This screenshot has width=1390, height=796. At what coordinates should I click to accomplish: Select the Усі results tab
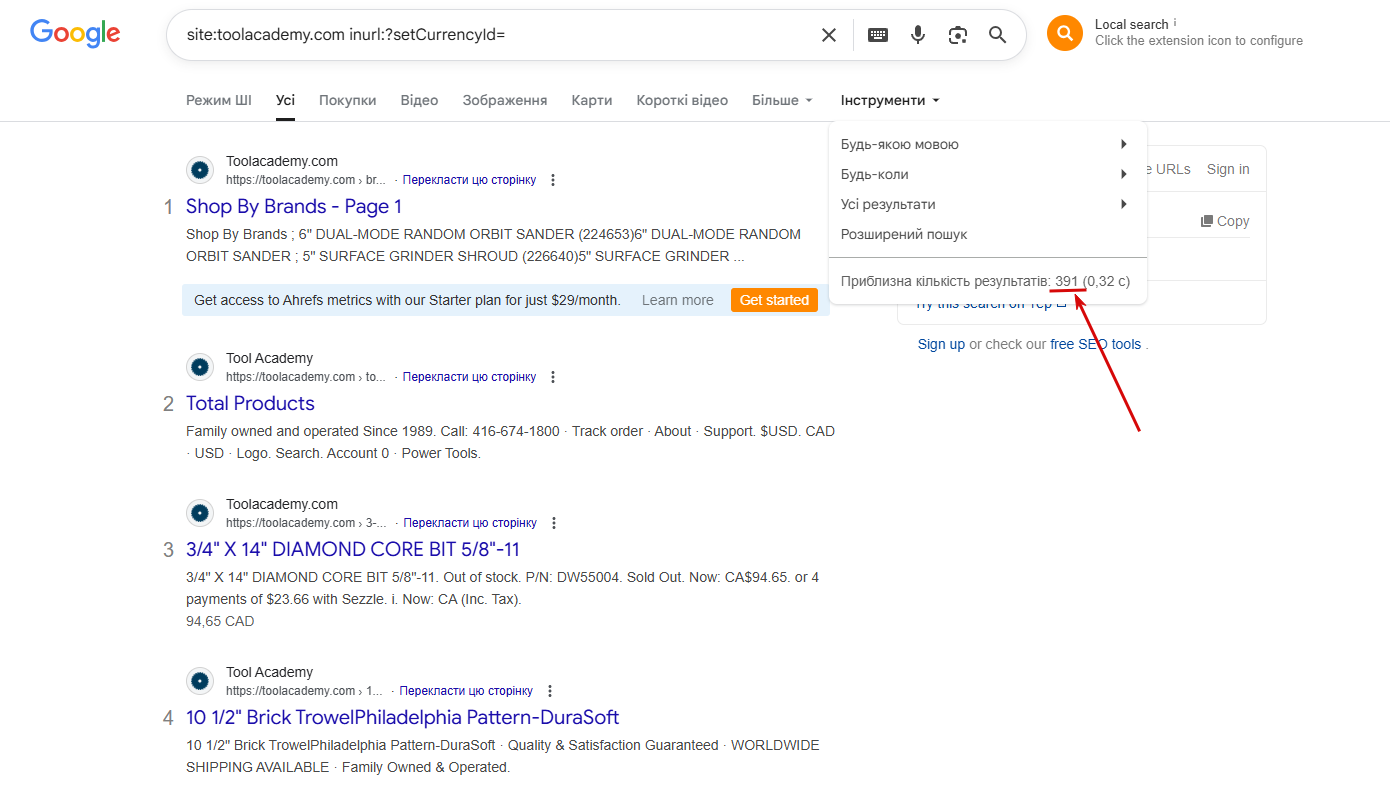click(286, 100)
